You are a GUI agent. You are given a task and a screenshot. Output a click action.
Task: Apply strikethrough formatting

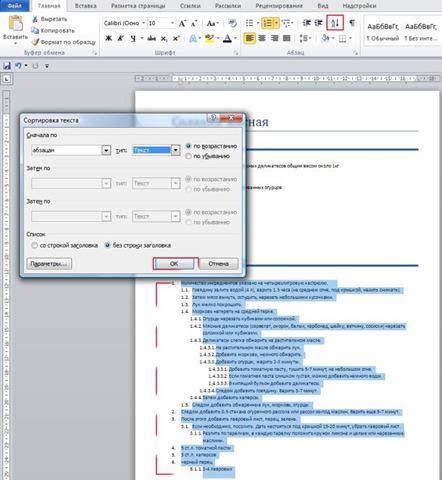152,39
